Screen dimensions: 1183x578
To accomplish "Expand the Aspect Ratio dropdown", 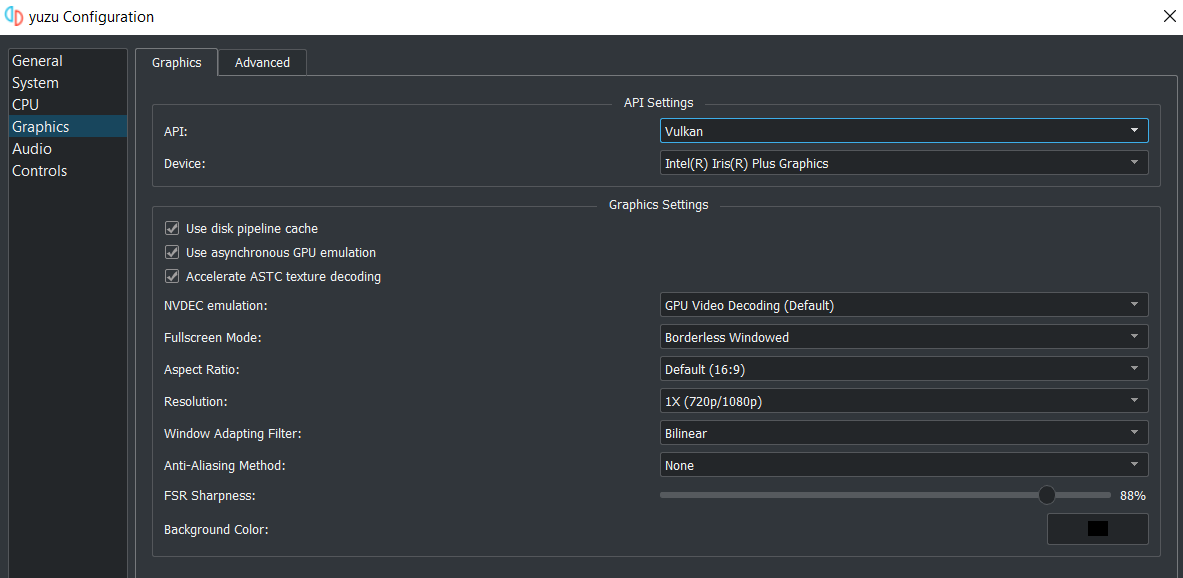I will click(904, 369).
